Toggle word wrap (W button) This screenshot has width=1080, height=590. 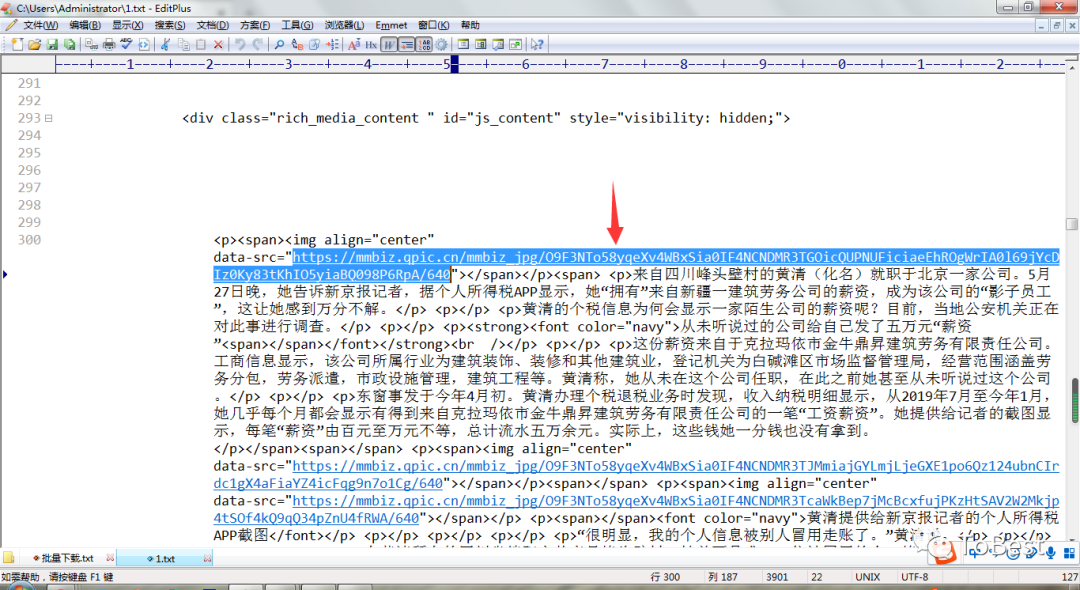click(389, 45)
